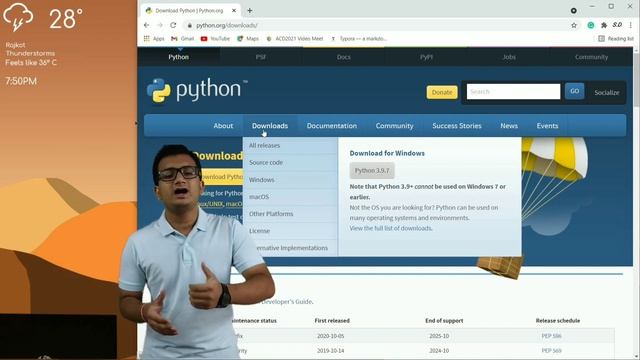
Task: Select the PyPI top-level tab
Action: click(426, 57)
